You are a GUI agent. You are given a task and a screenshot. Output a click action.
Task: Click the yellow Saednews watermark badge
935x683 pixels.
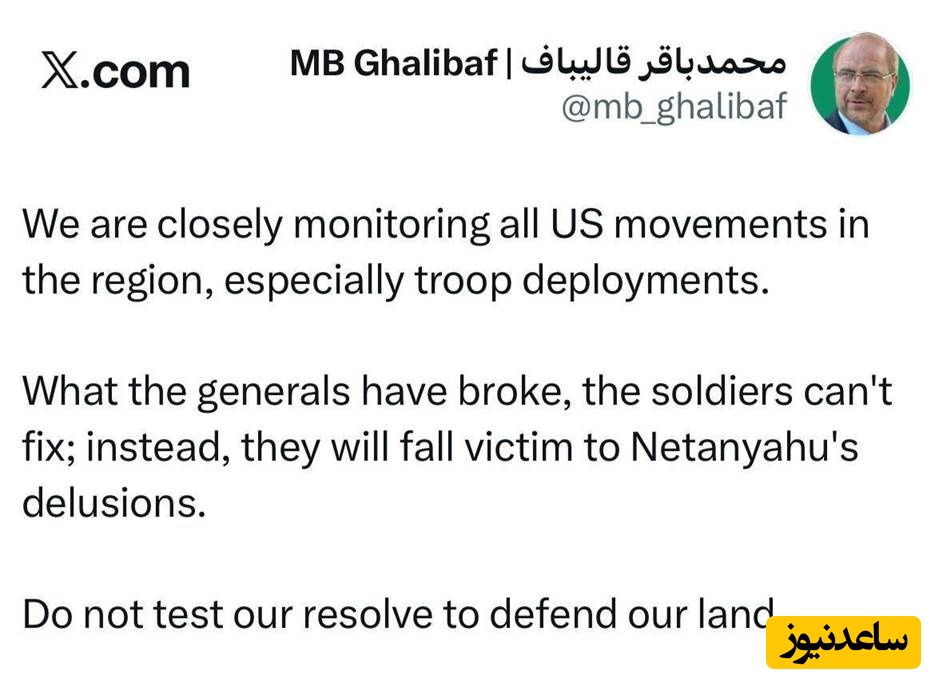[x=843, y=642]
